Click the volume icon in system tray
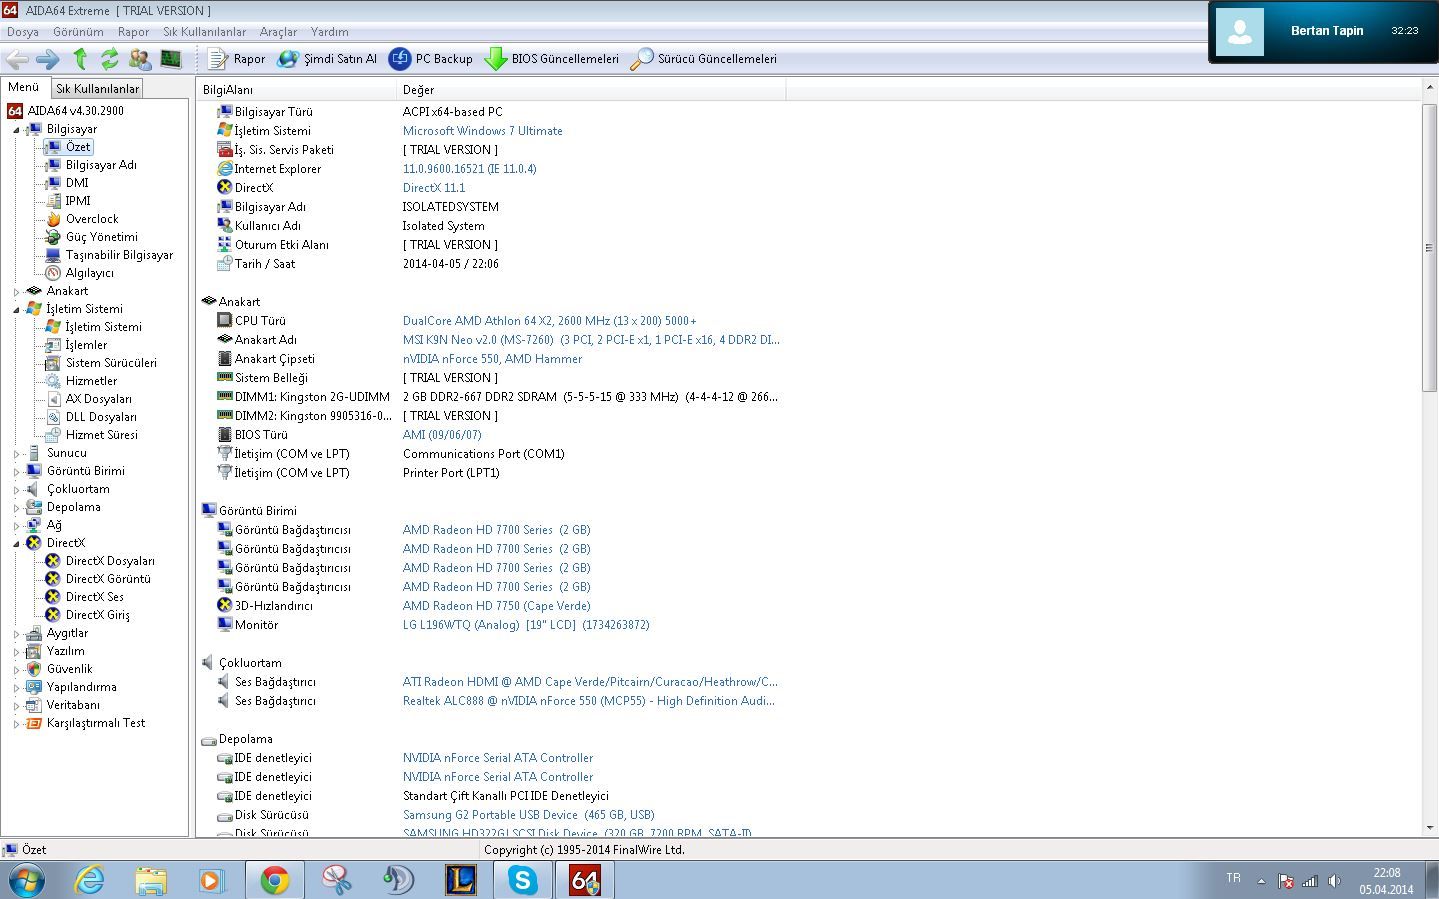The height and width of the screenshot is (899, 1439). pos(1334,881)
